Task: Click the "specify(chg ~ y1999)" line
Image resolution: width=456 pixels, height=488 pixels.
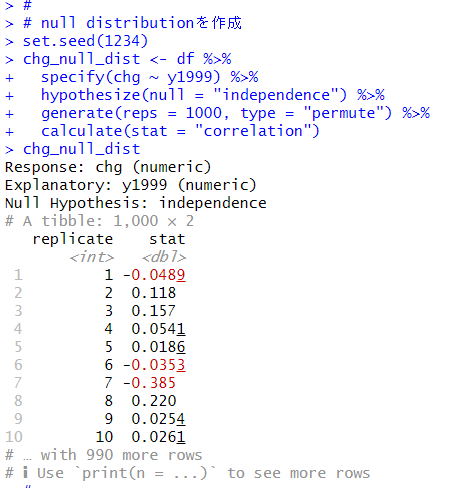Action: (x=149, y=77)
